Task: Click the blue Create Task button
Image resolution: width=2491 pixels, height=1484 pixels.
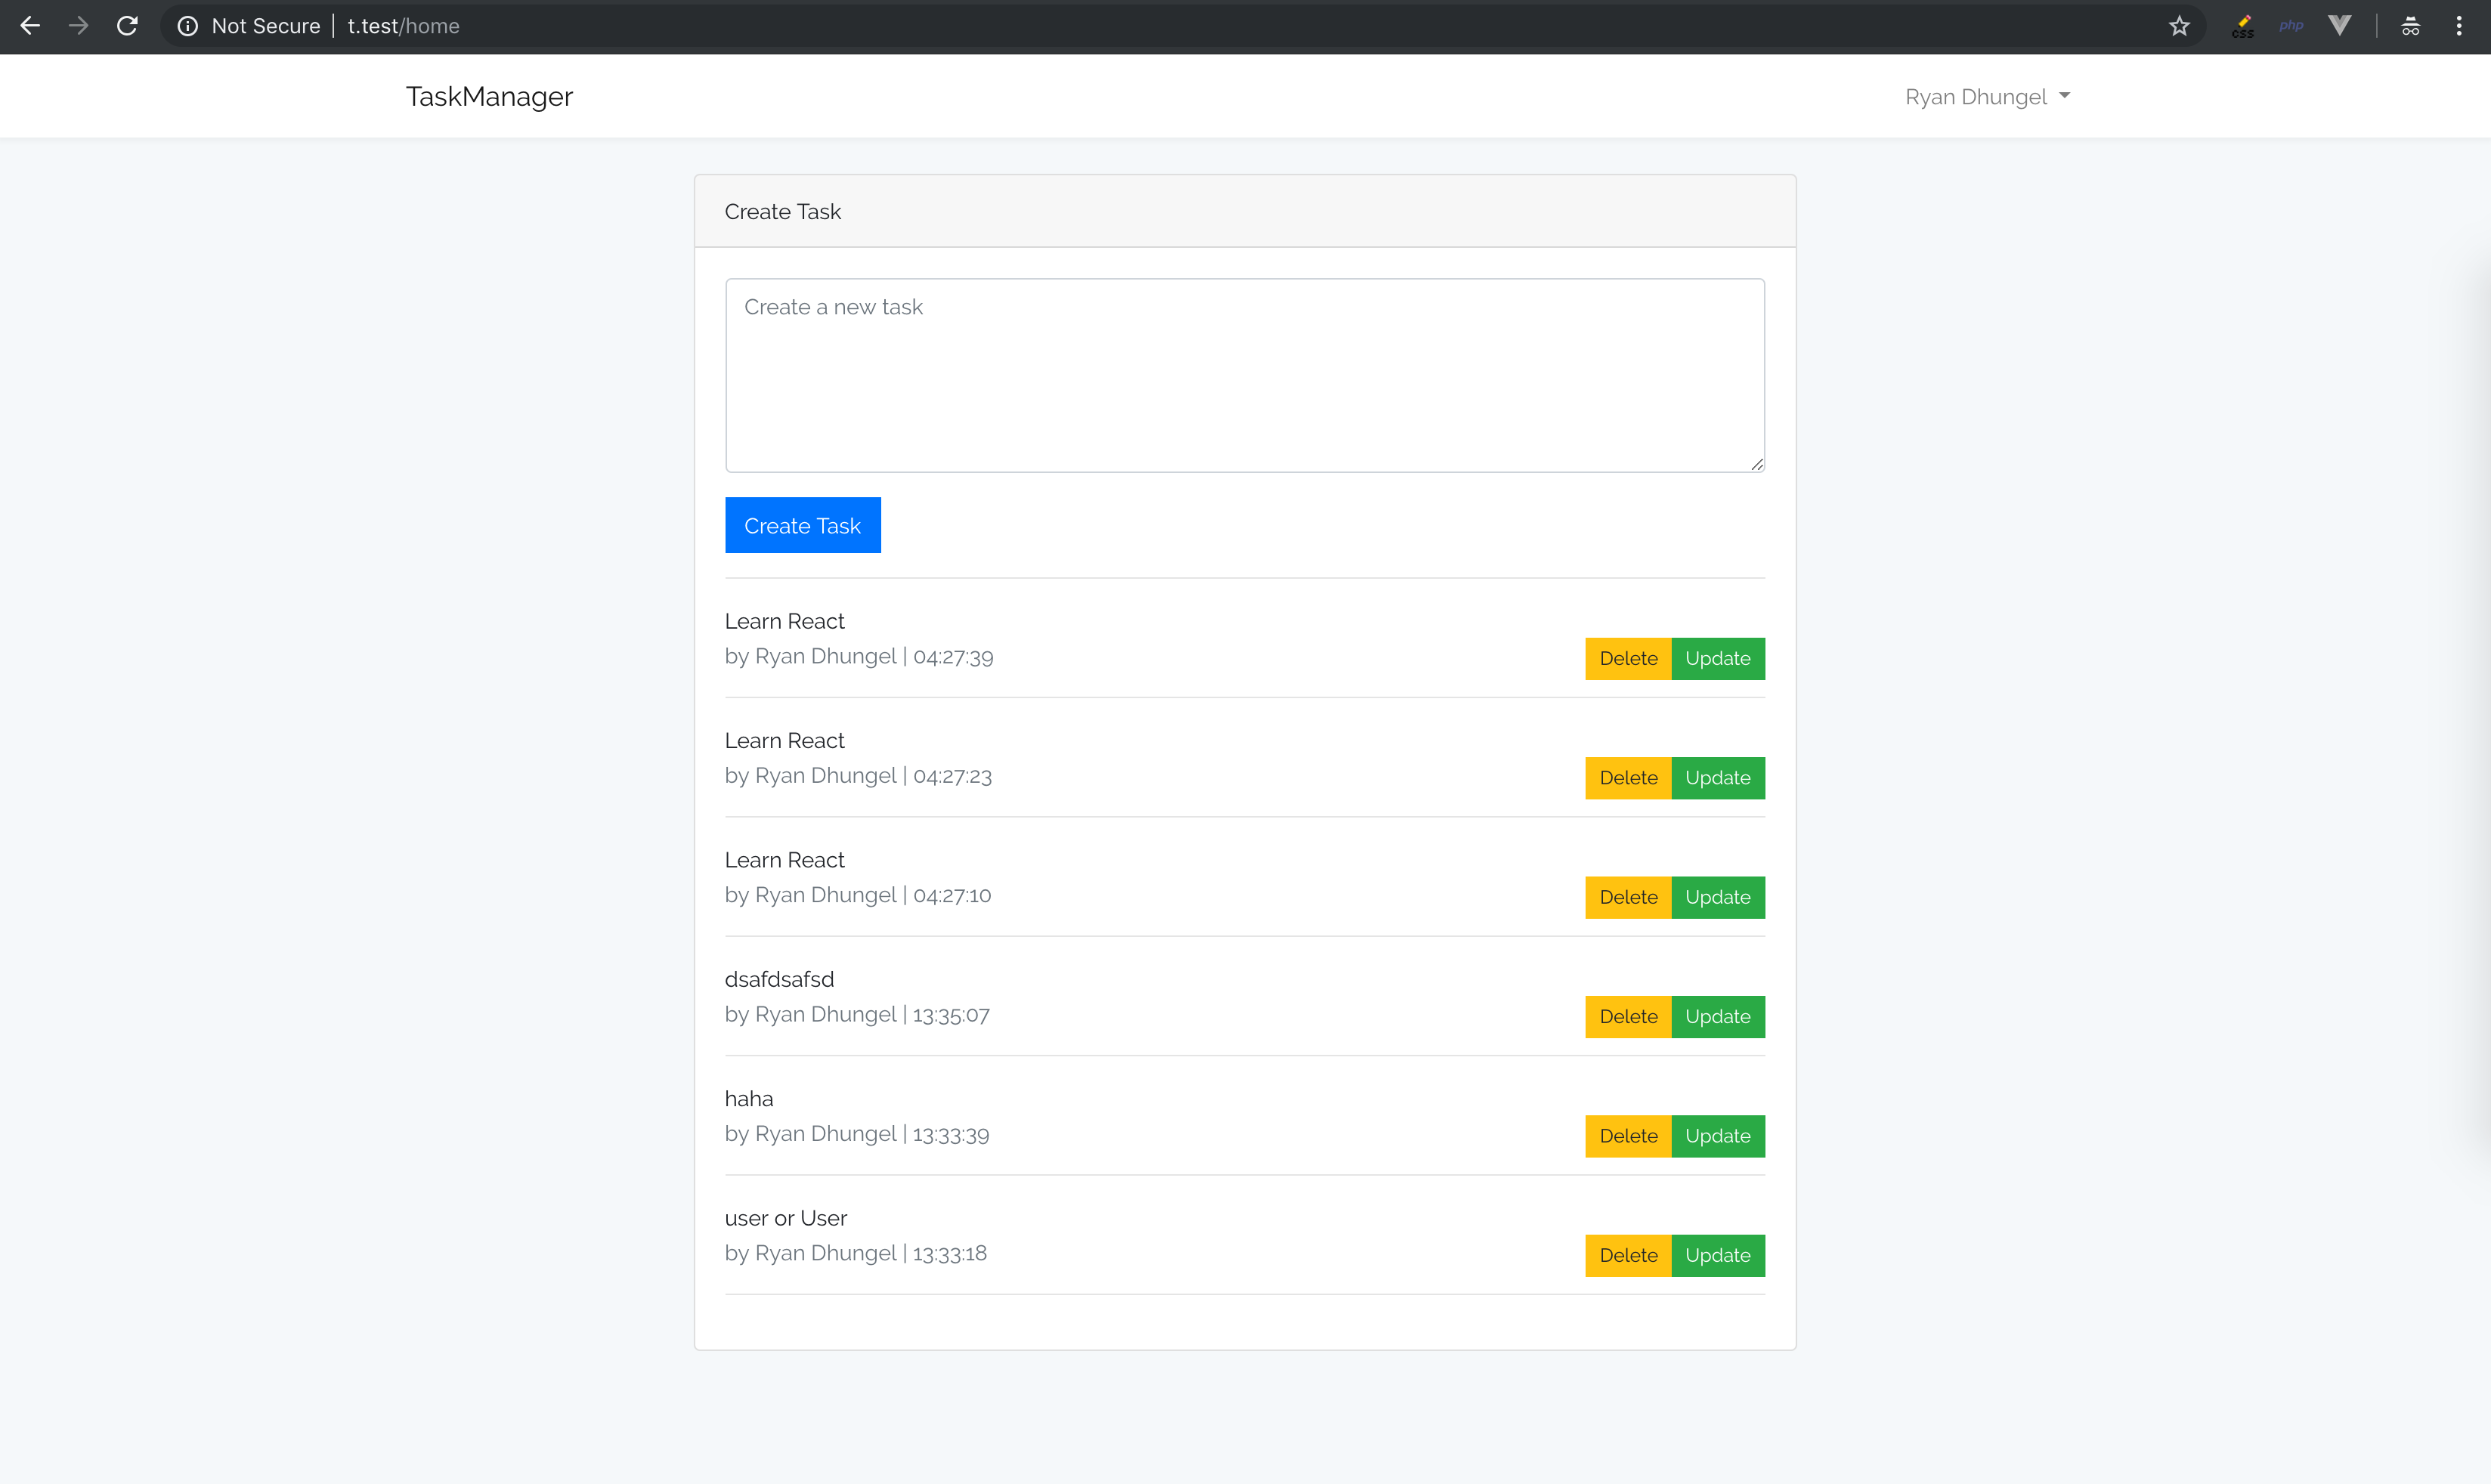Action: tap(802, 525)
